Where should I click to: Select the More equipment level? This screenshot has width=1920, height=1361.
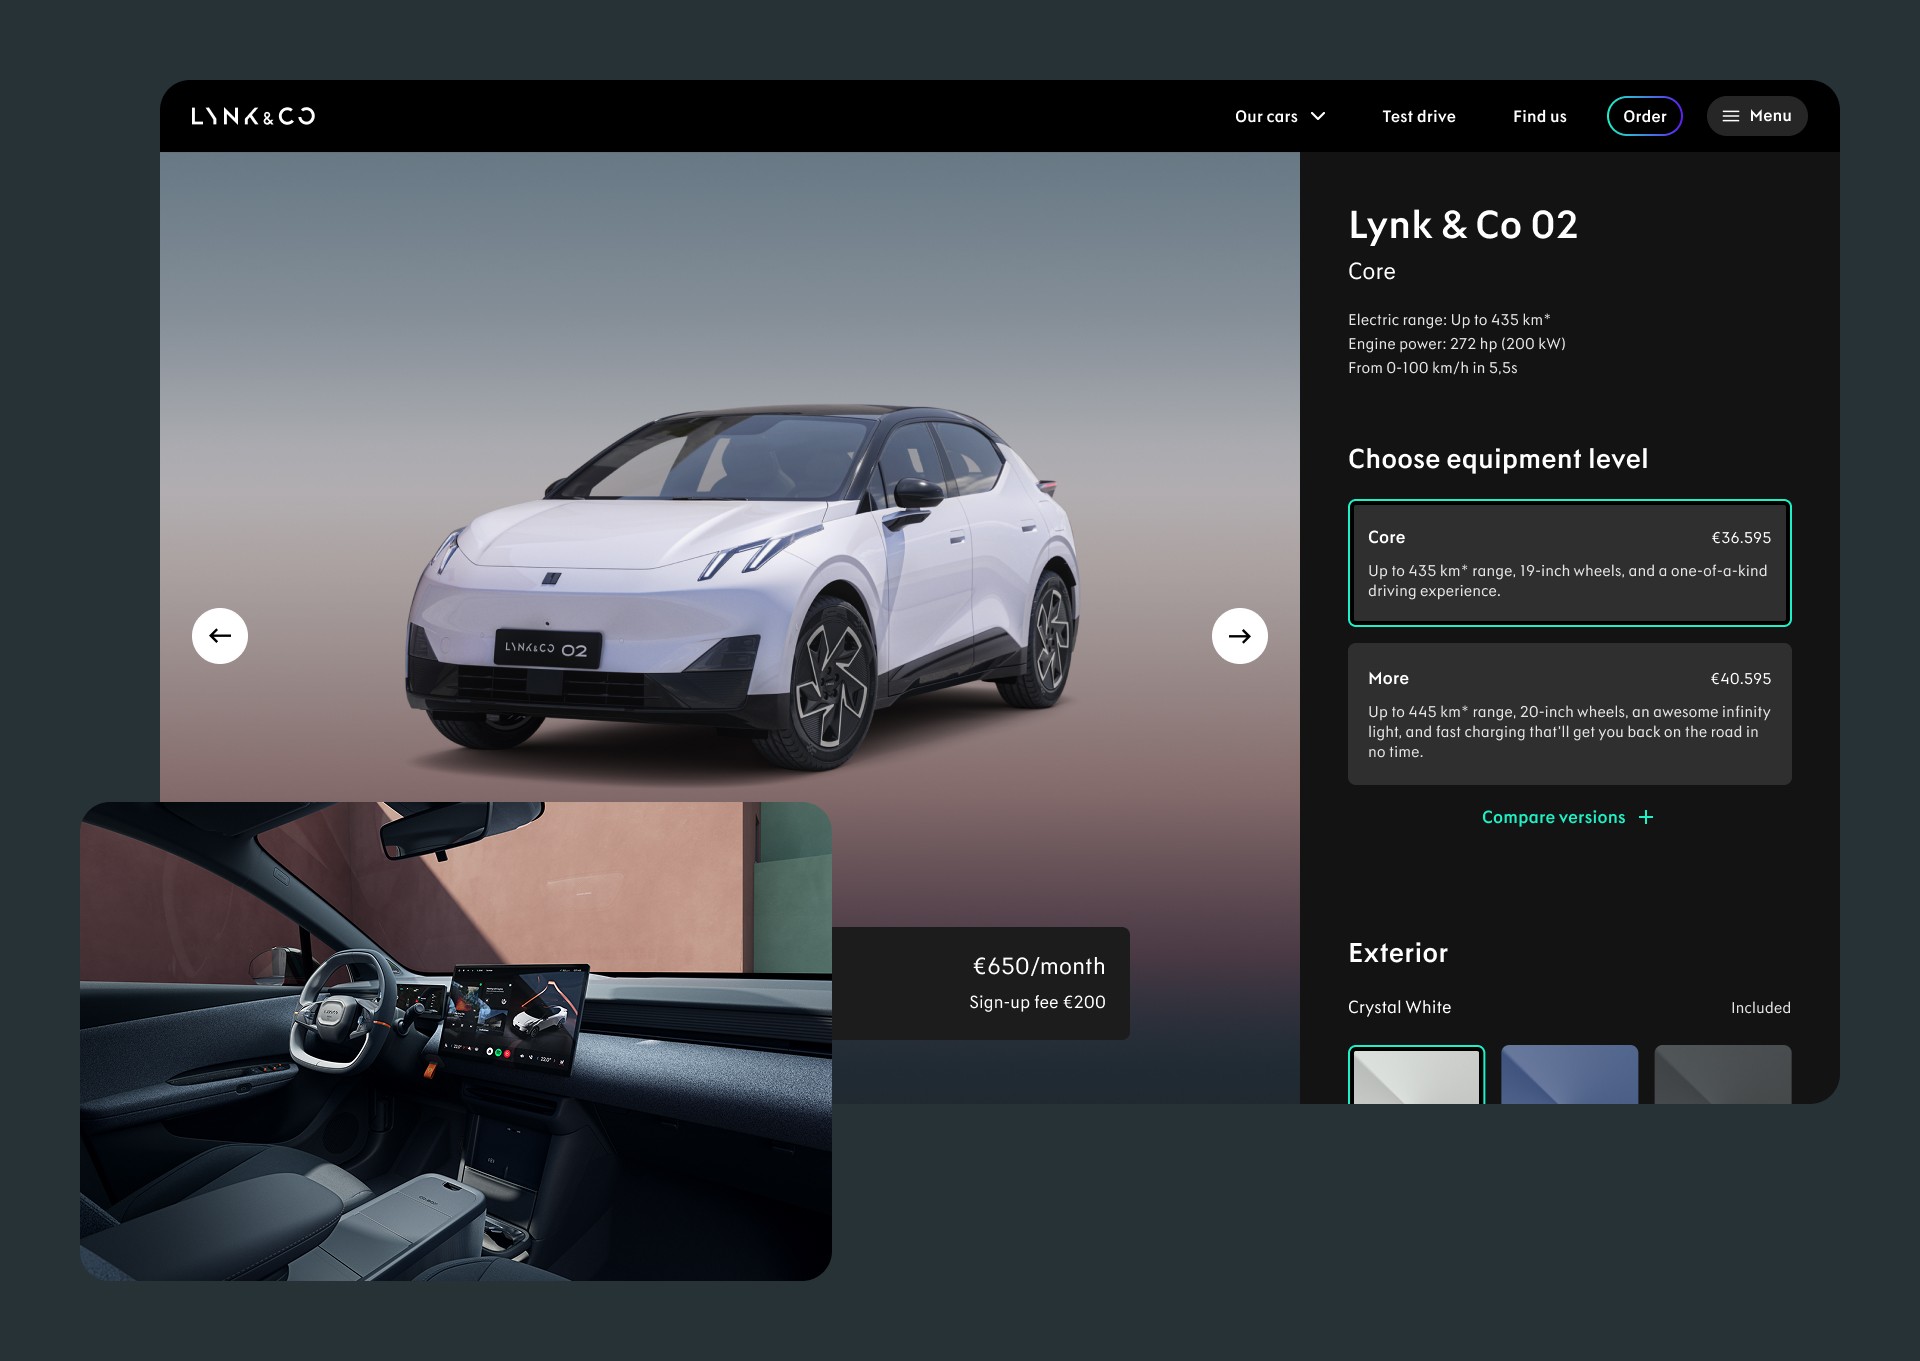point(1569,714)
